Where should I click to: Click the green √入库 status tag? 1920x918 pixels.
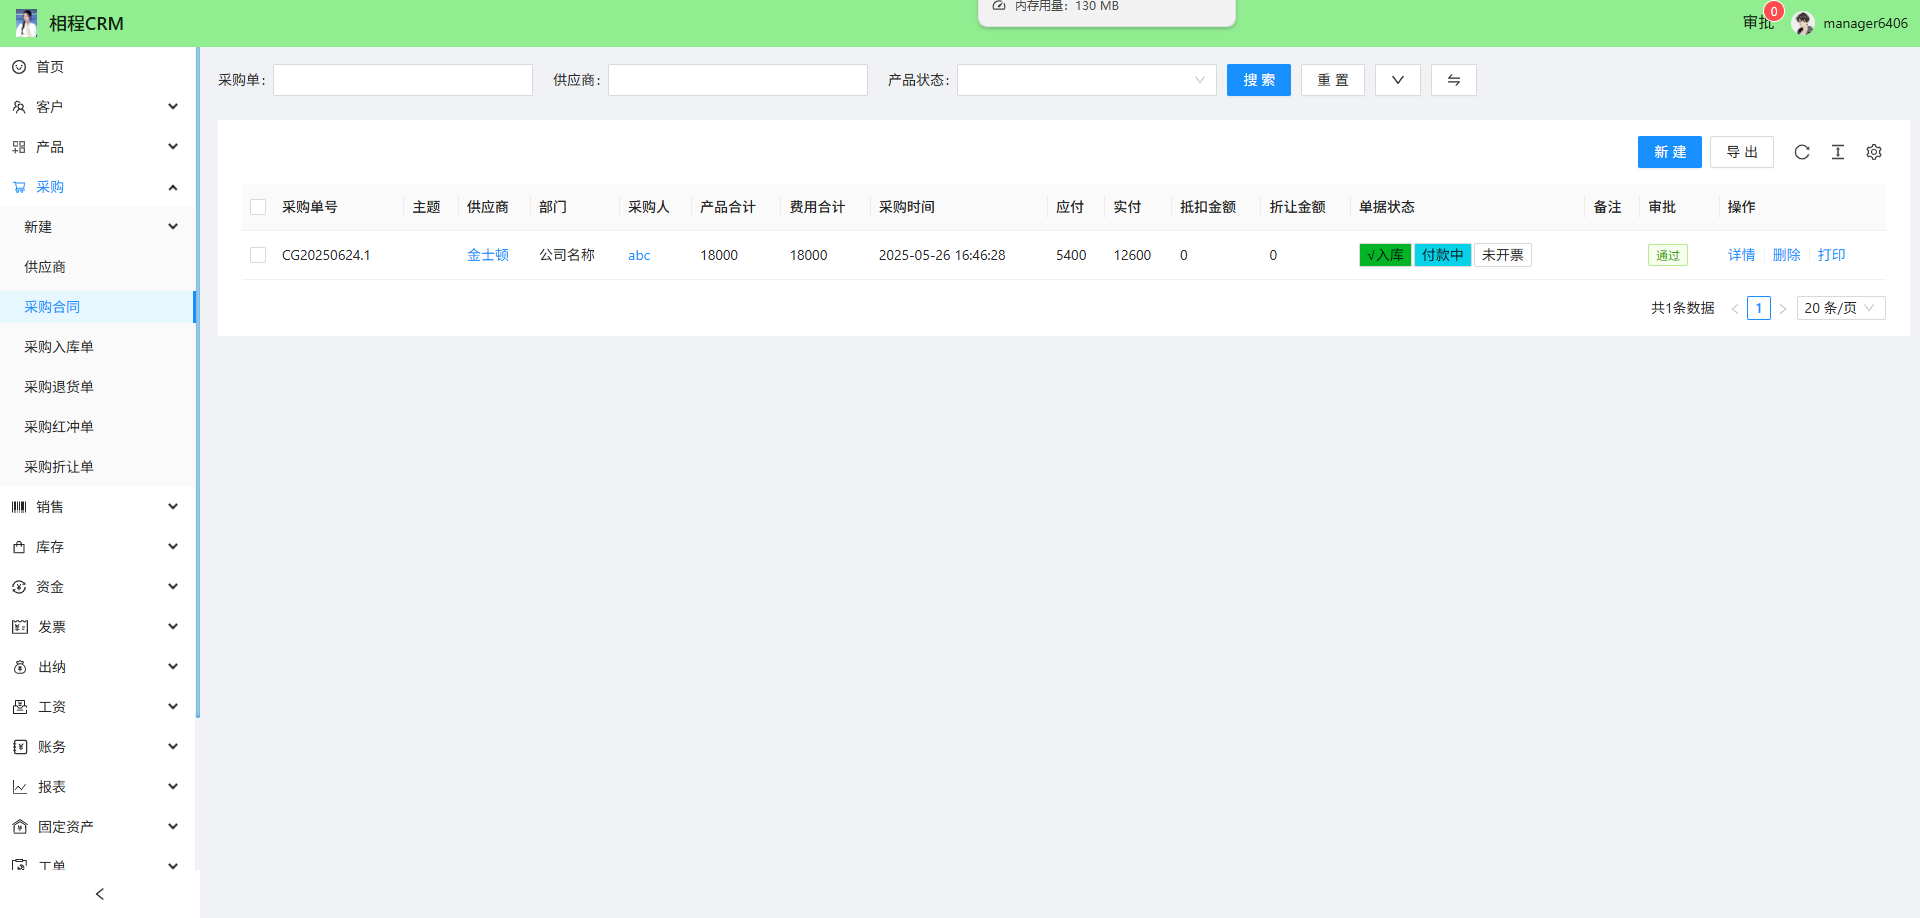coord(1385,255)
